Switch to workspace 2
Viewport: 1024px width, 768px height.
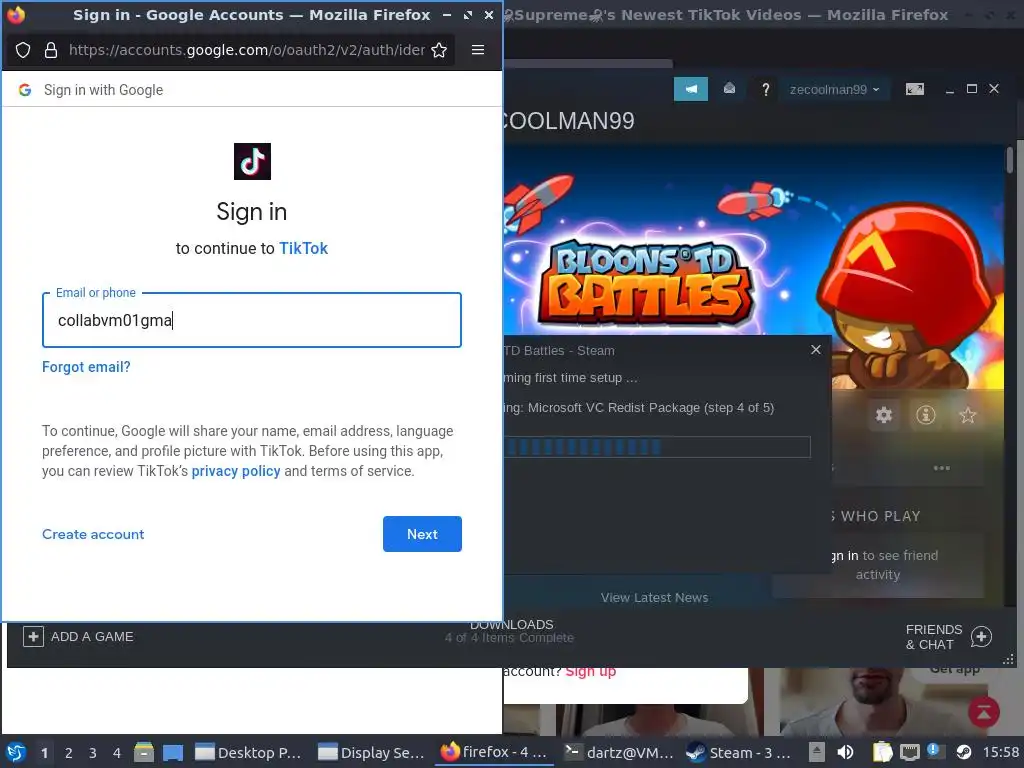(69, 753)
